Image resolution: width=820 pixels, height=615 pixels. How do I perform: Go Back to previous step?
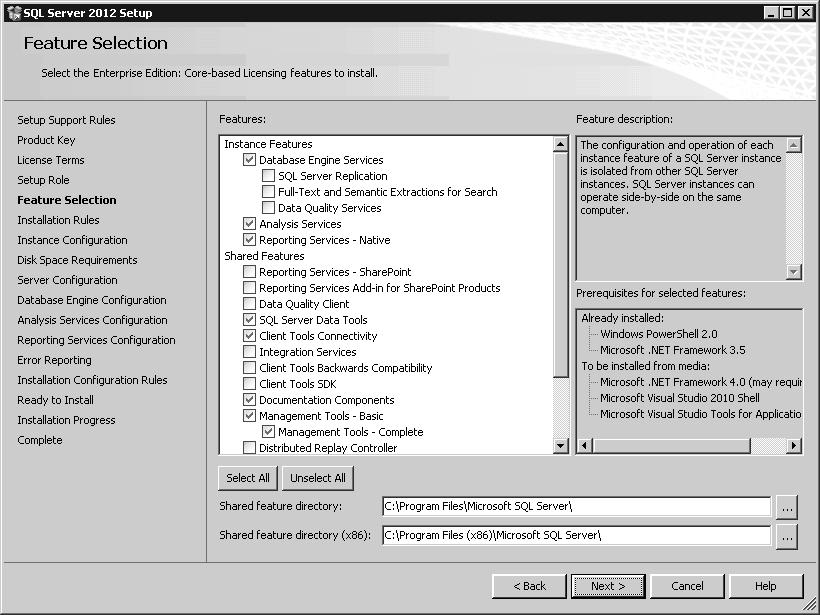[529, 586]
